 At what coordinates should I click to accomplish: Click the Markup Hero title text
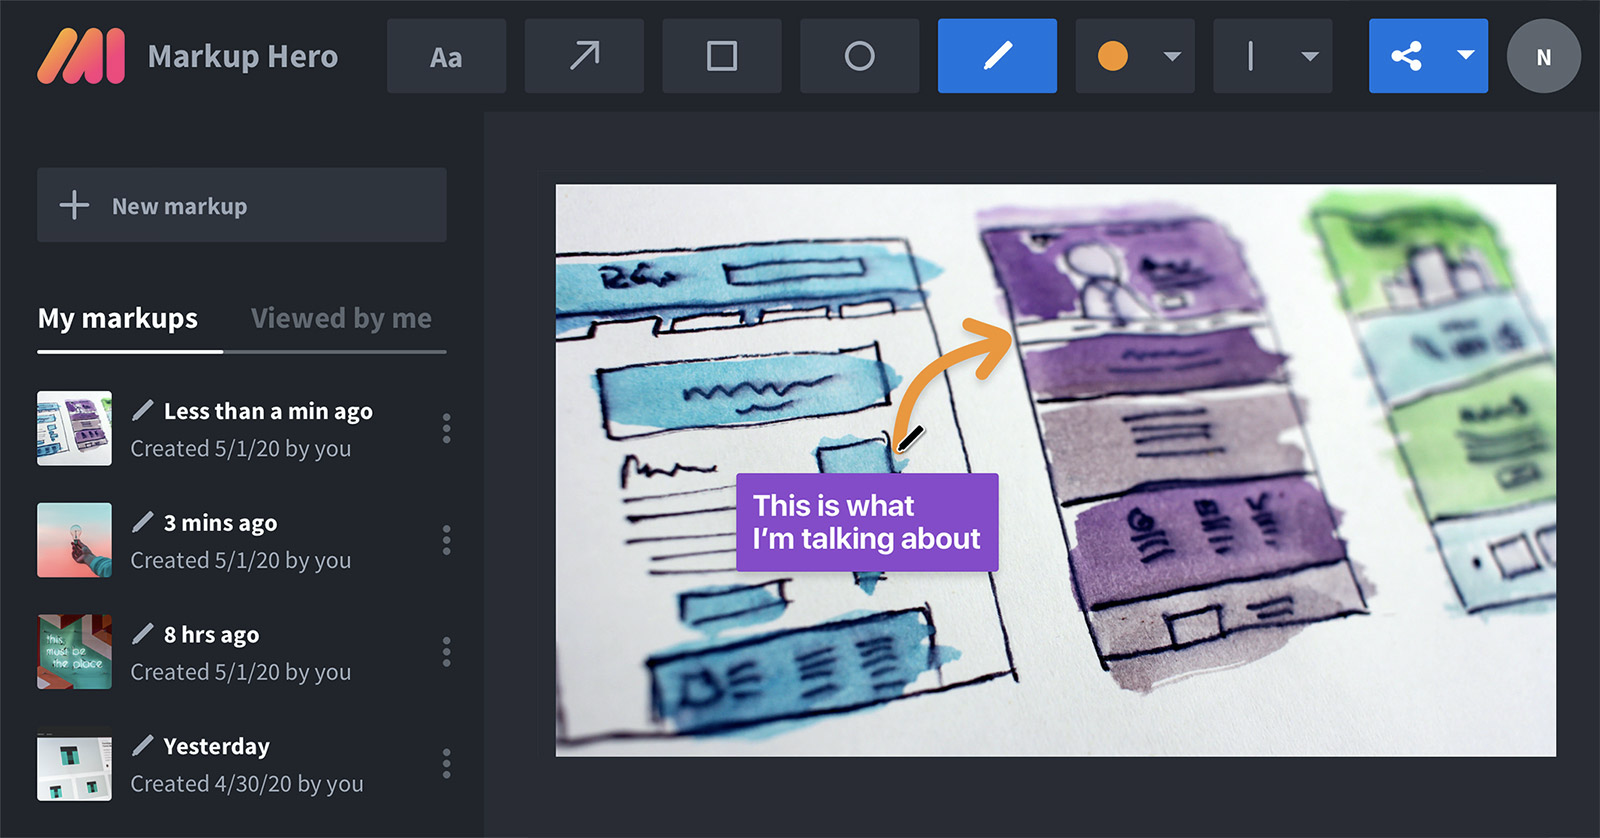(x=243, y=56)
